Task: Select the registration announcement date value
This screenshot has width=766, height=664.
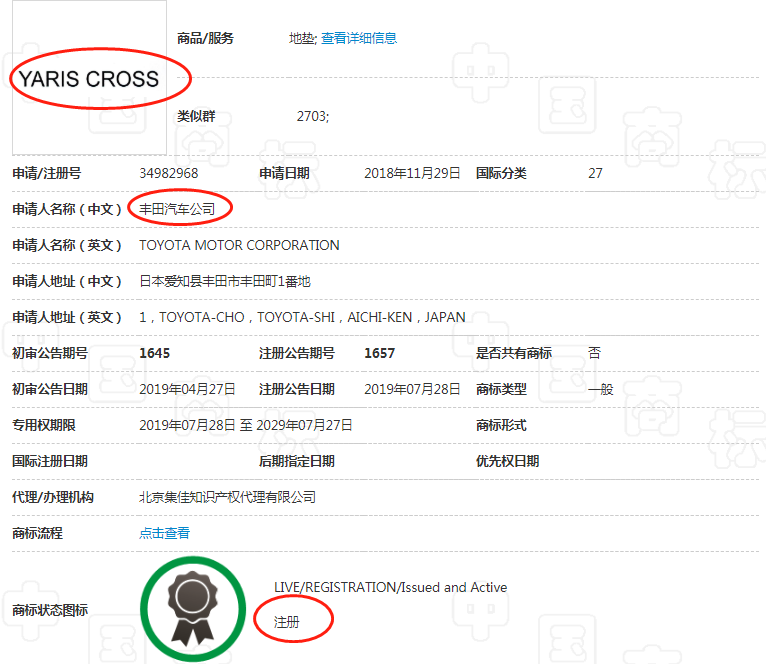Action: (412, 389)
